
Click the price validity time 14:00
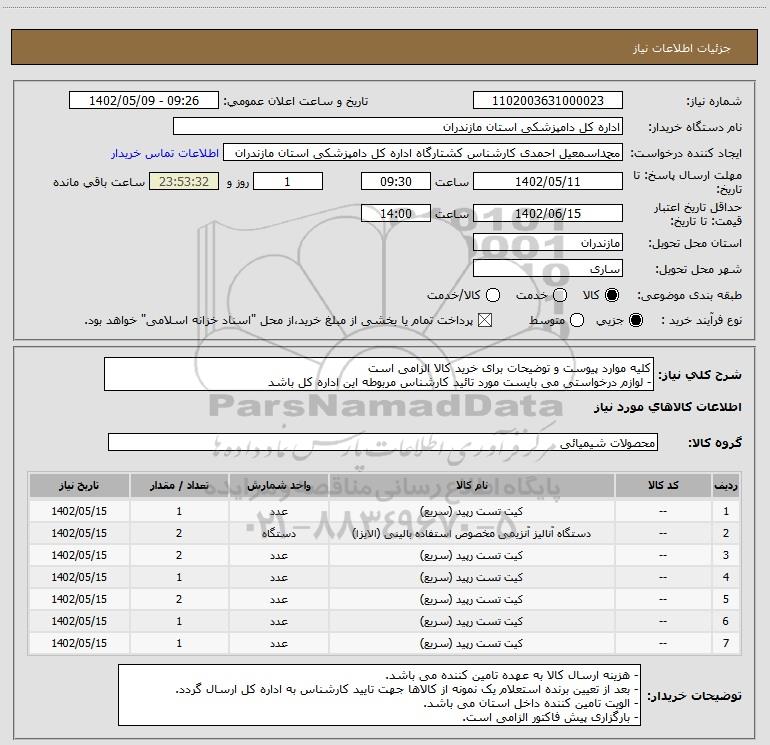click(396, 213)
